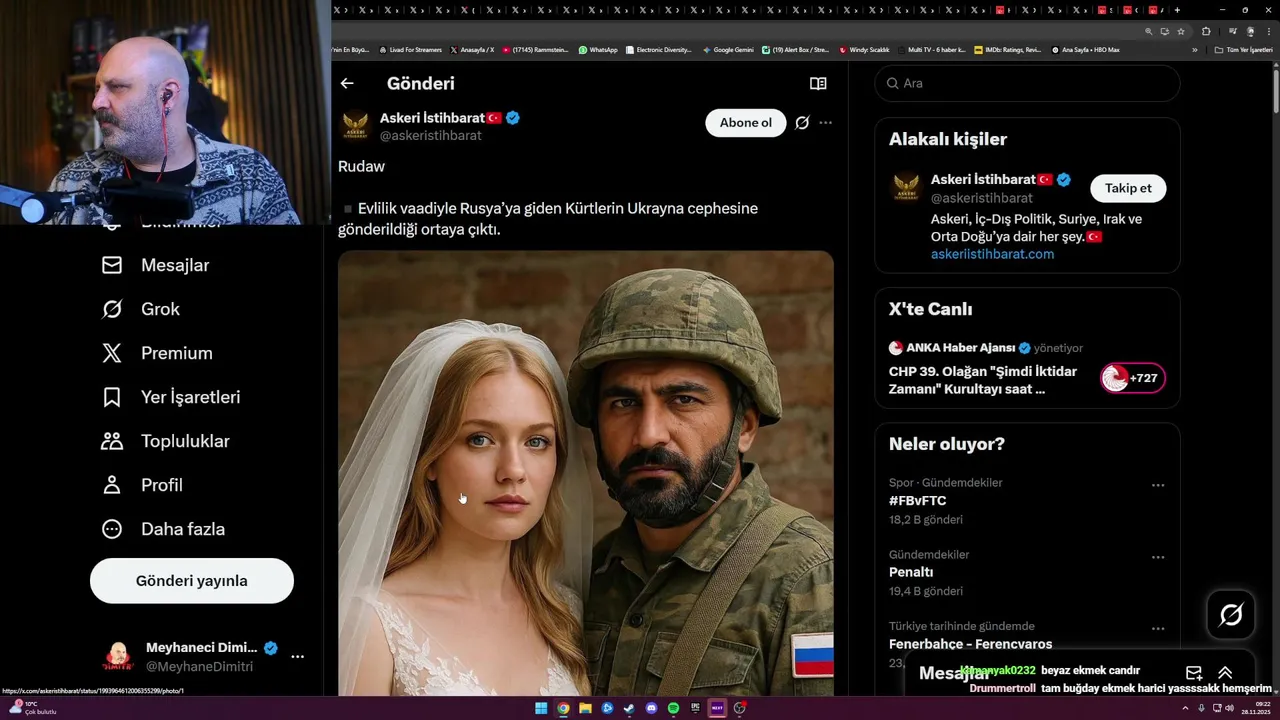Open browser extensions puzzle icon
Viewport: 1280px width, 720px height.
pos(1206,31)
